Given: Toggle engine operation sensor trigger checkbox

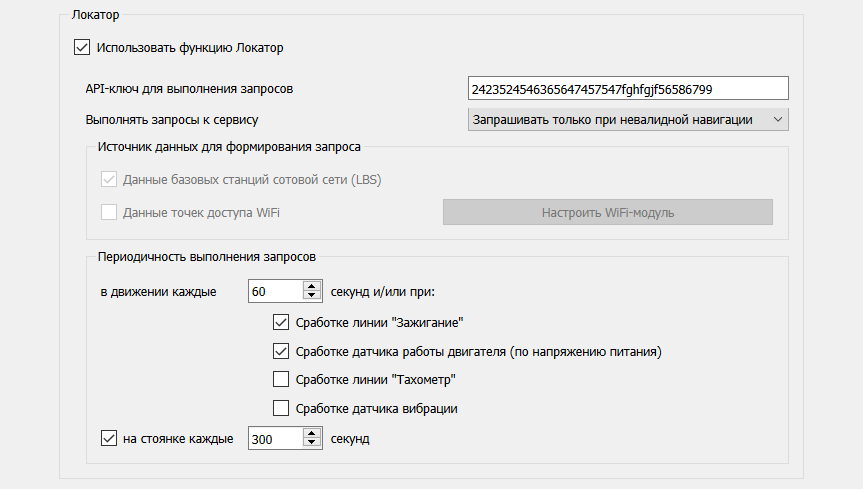Looking at the screenshot, I should click(x=281, y=352).
